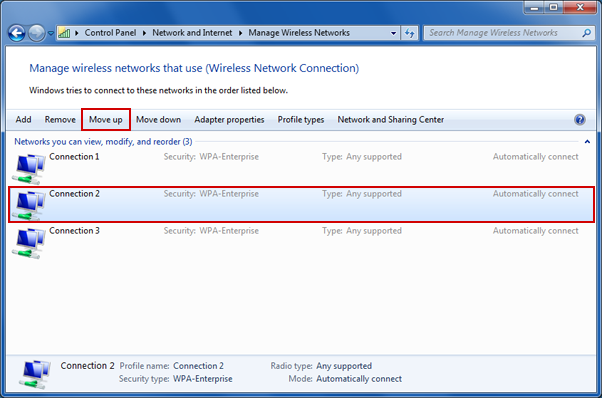Viewport: 602px width, 398px height.
Task: Select Network and Internet breadcrumb
Action: click(x=192, y=33)
